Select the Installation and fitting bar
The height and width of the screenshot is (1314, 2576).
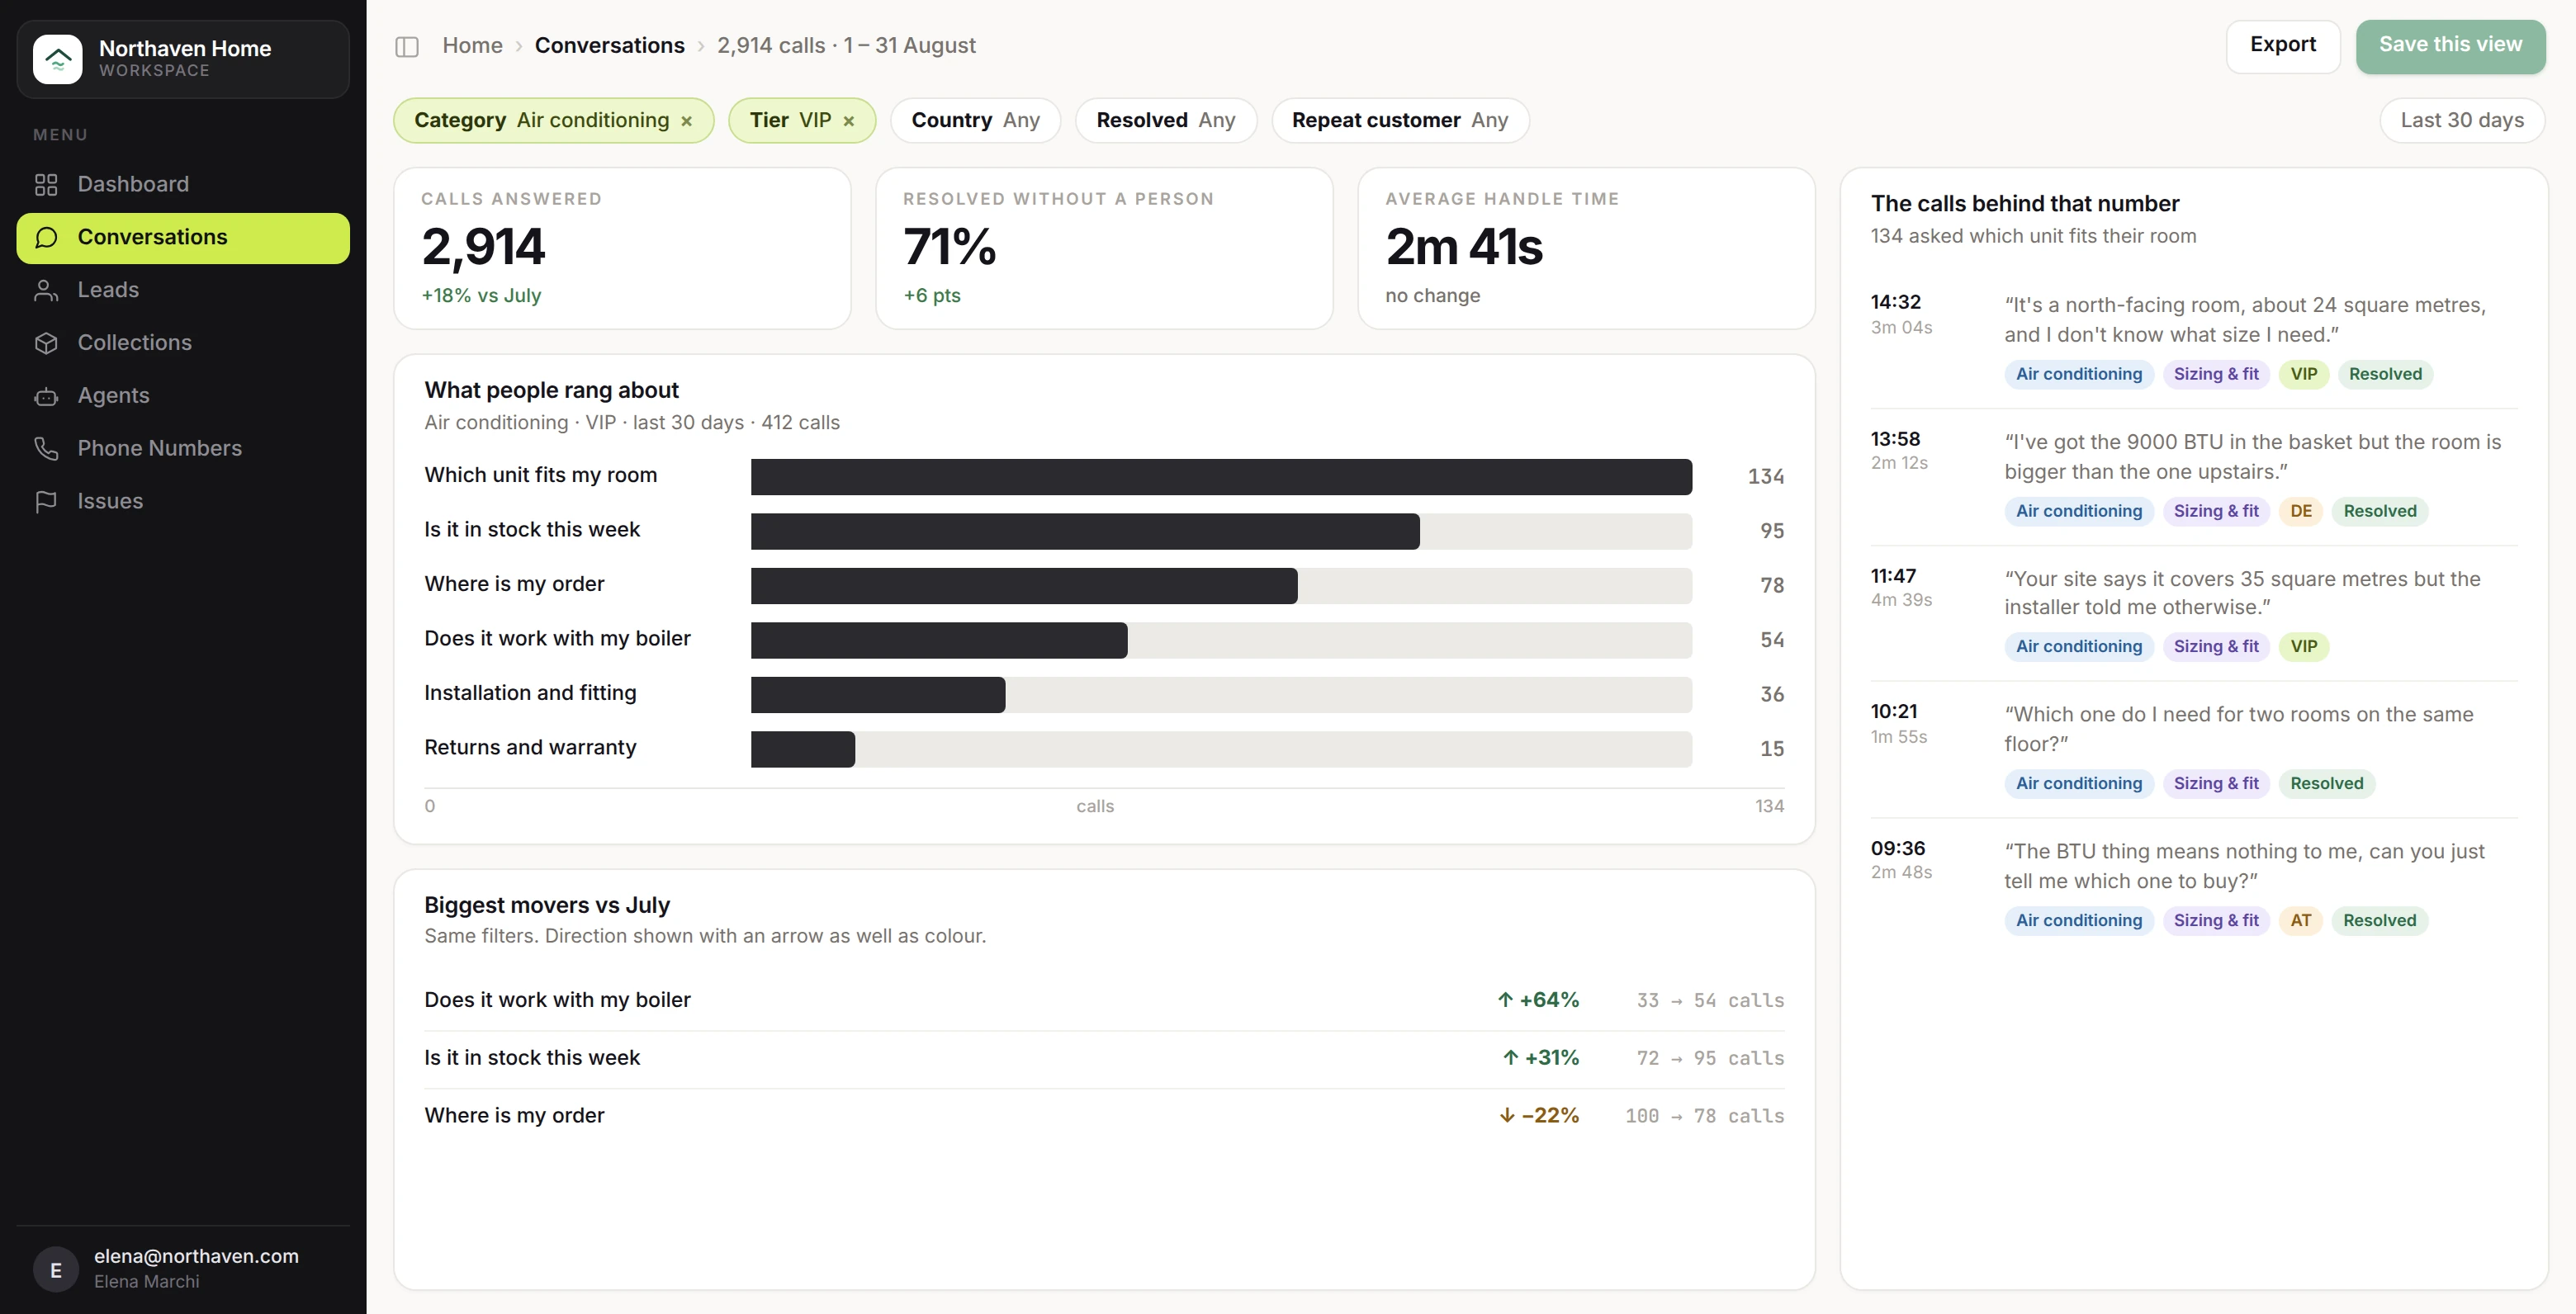[x=878, y=694]
